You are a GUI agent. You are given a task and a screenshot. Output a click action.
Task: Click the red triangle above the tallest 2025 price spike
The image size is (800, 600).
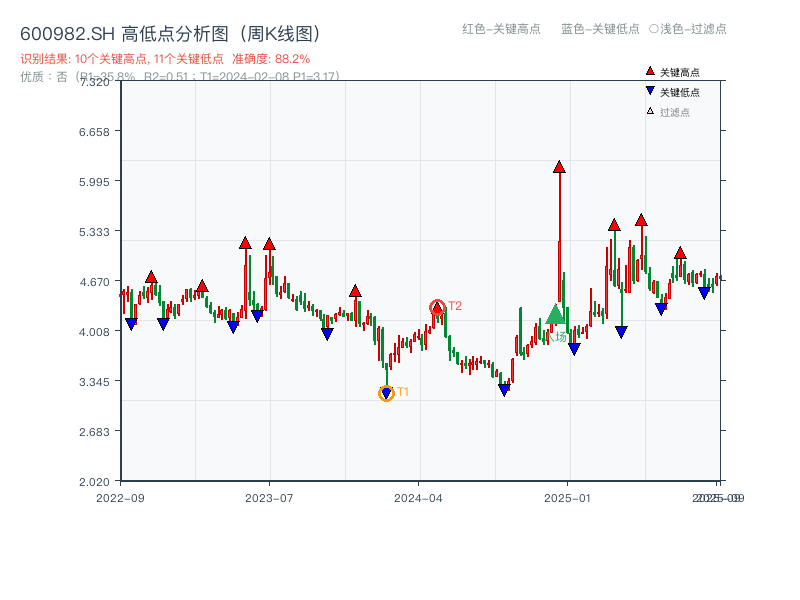pyautogui.click(x=558, y=168)
